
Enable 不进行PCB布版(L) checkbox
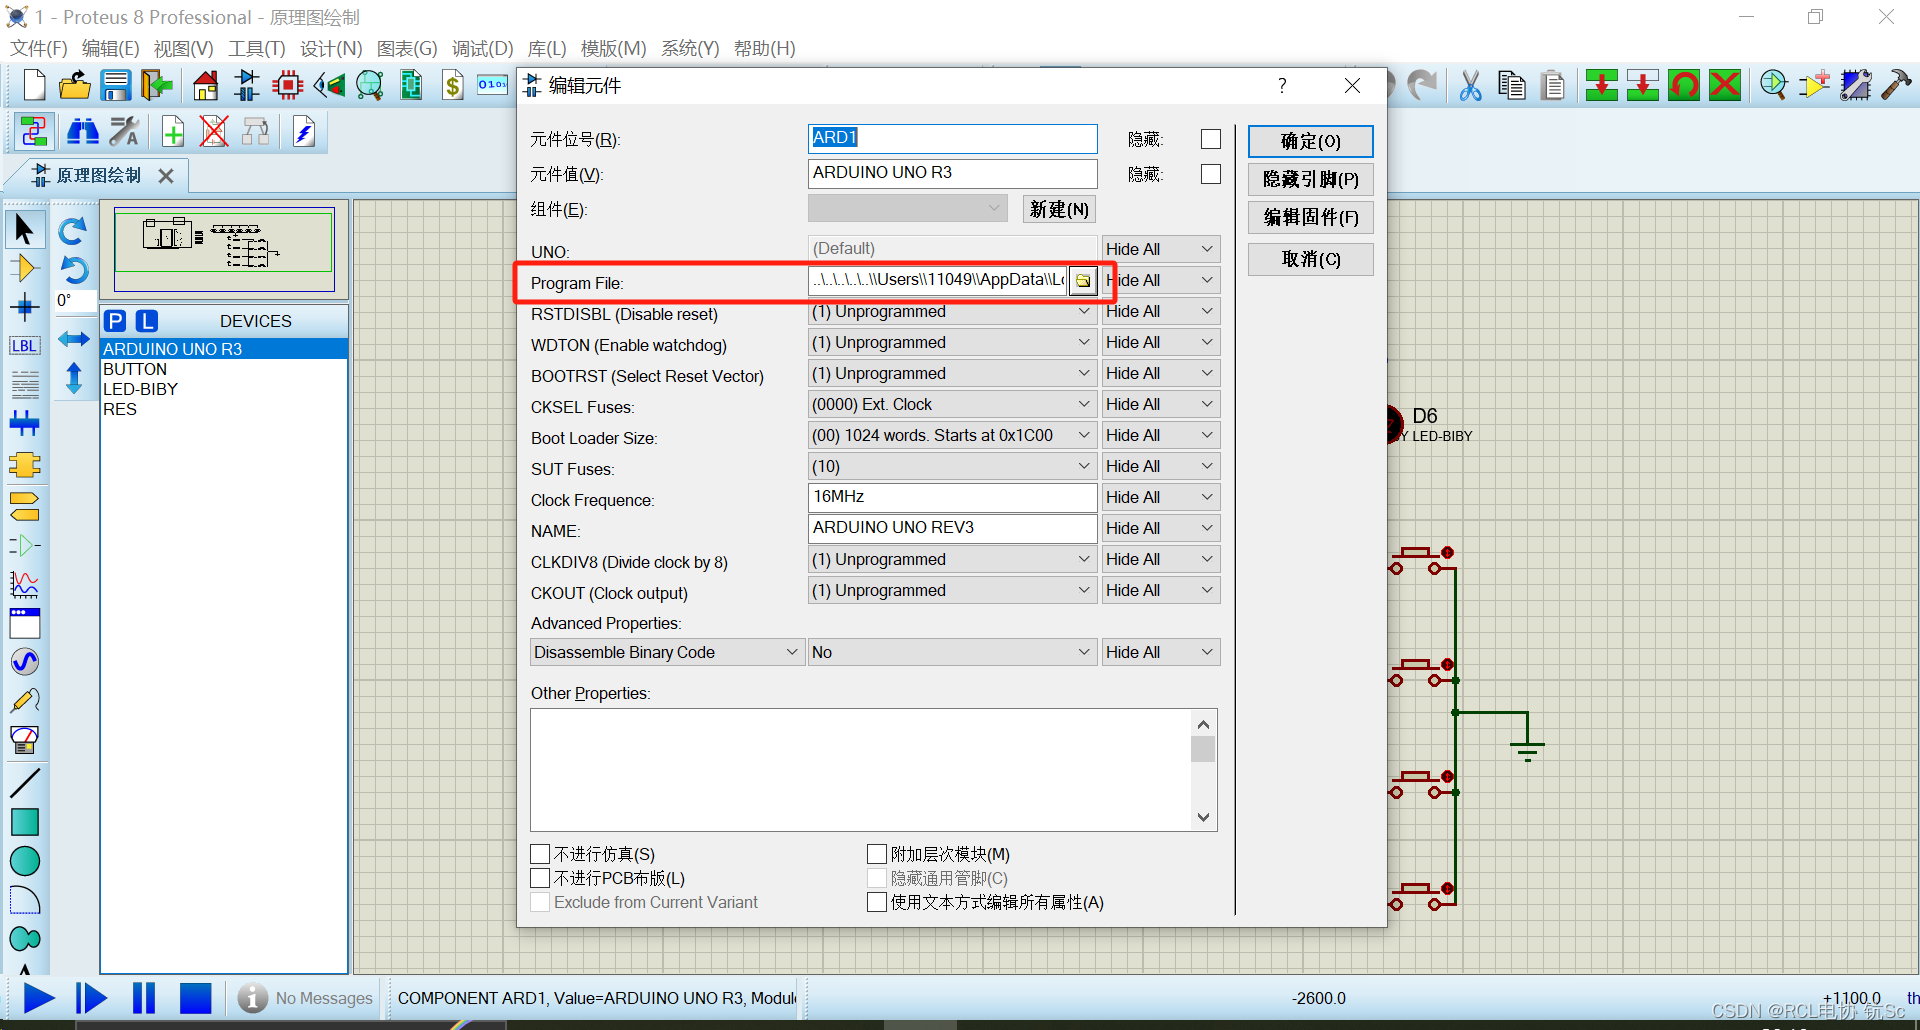[540, 878]
